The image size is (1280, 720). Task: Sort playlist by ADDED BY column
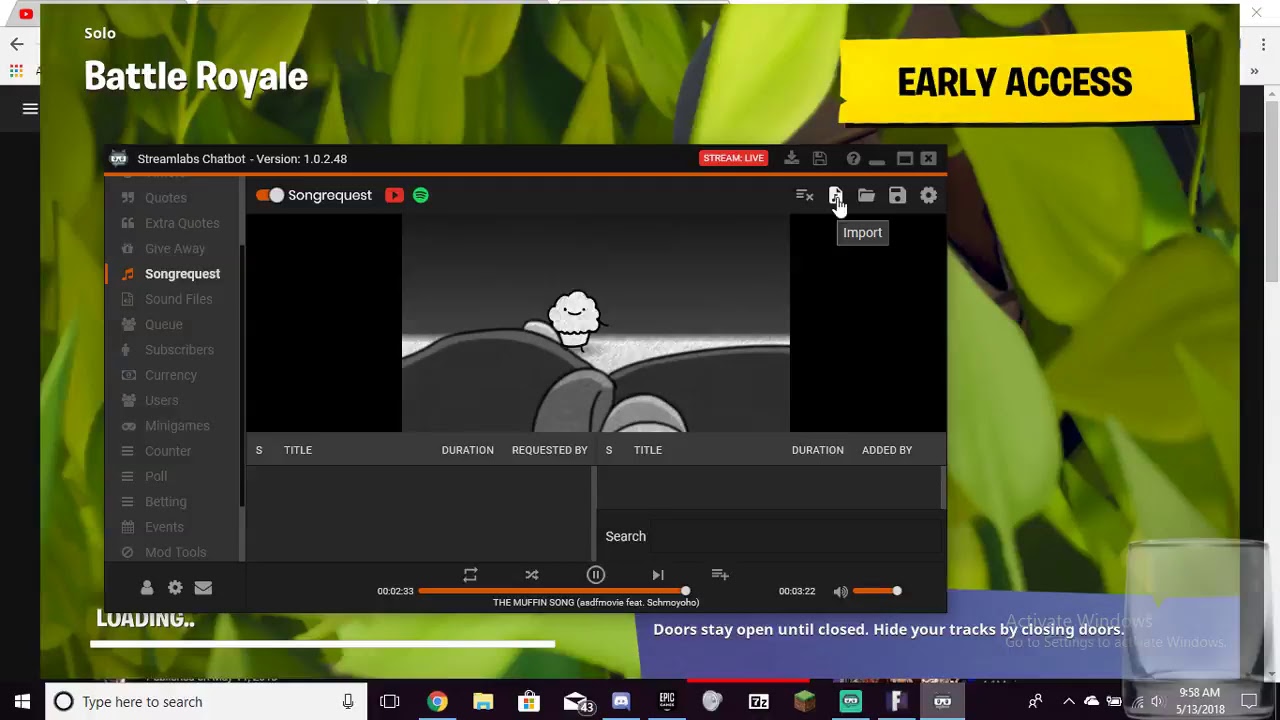pyautogui.click(x=887, y=450)
